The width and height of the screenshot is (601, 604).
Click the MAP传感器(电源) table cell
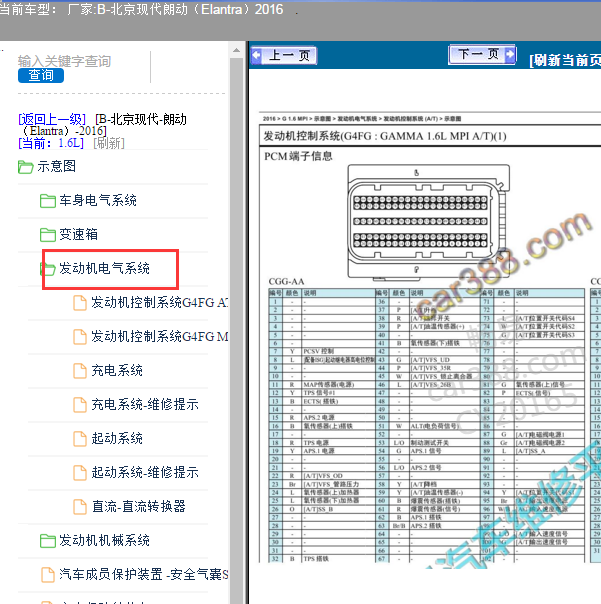coord(338,384)
